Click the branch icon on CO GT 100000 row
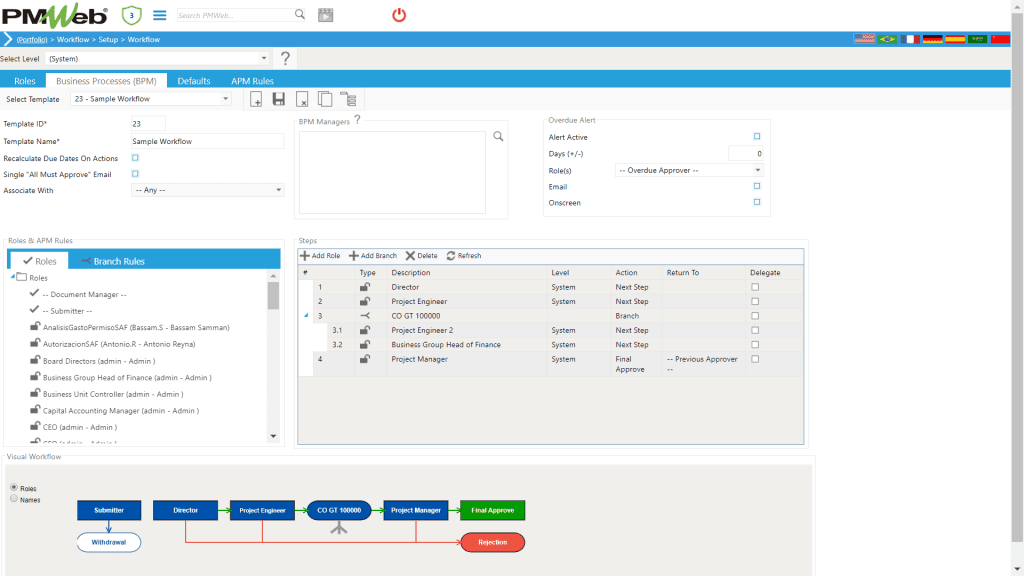 [365, 315]
